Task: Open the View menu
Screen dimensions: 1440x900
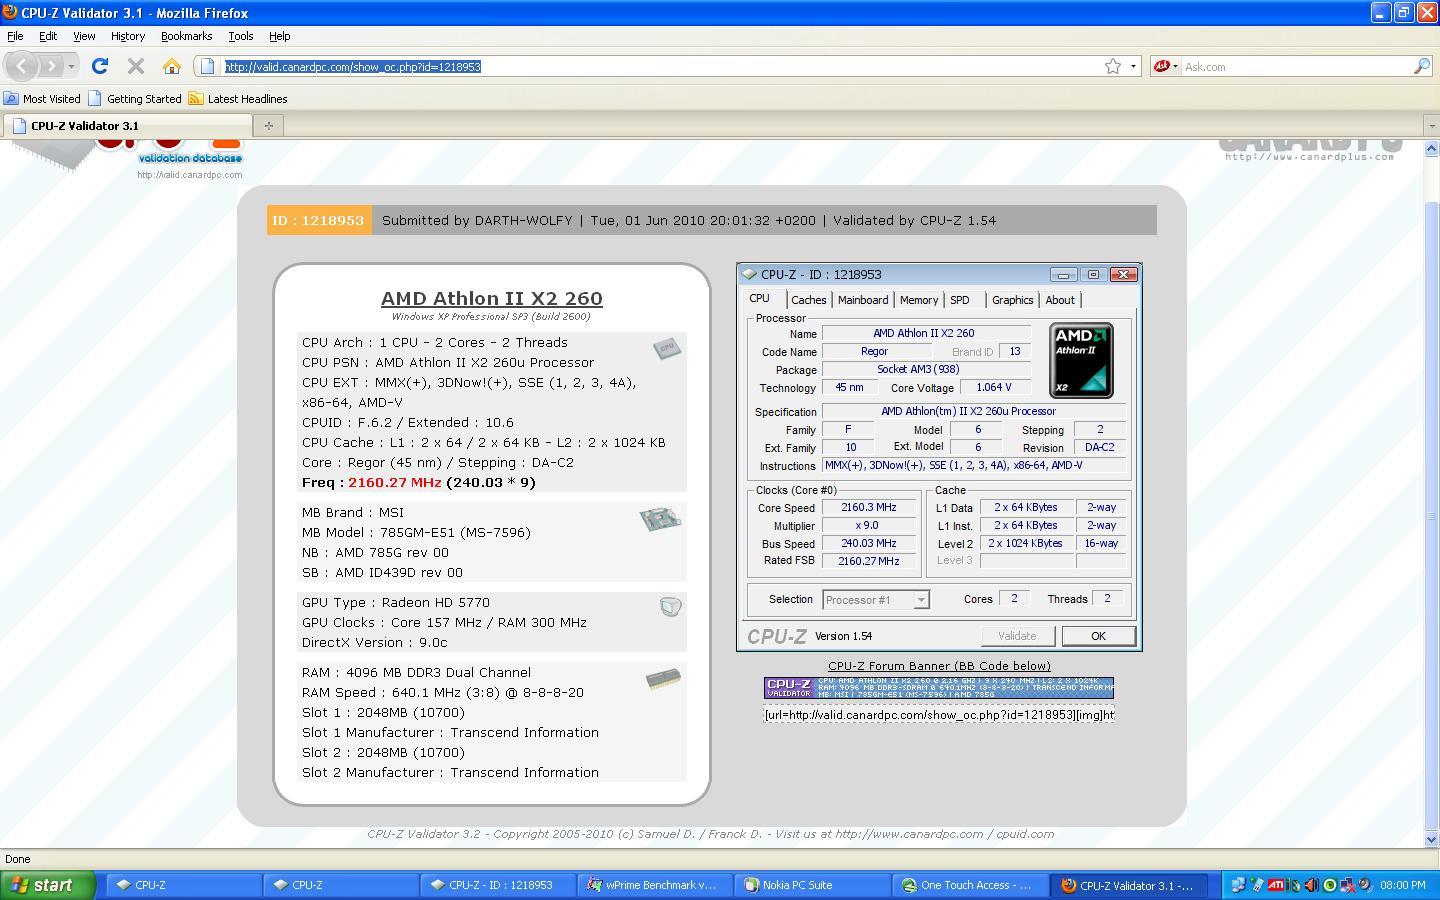Action: [84, 36]
